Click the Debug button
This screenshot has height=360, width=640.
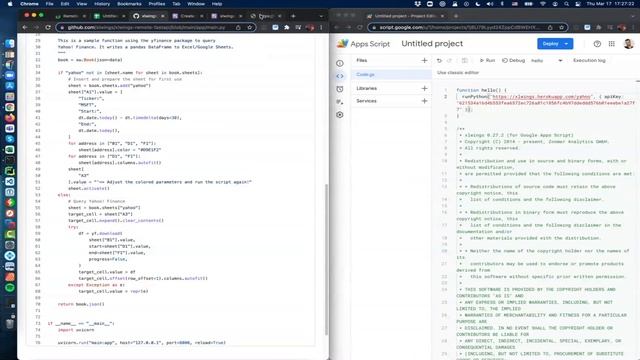coord(513,60)
